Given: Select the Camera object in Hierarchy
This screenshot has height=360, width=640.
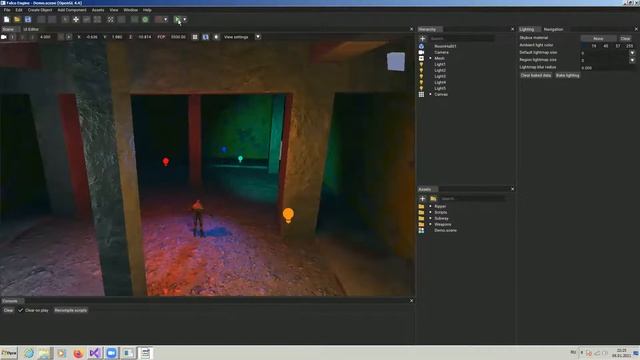Looking at the screenshot, I should pyautogui.click(x=441, y=52).
